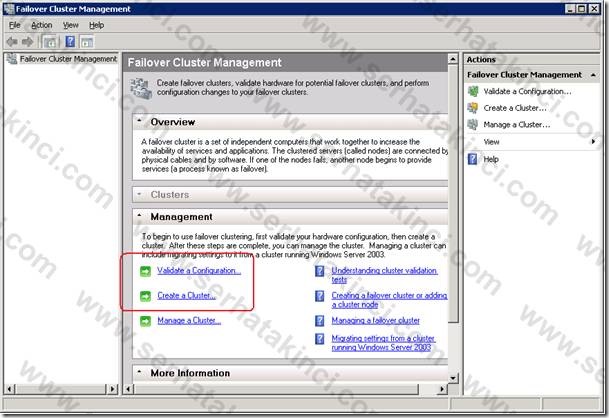This screenshot has width=609, height=418.
Task: Open the View menu
Action: 71,25
